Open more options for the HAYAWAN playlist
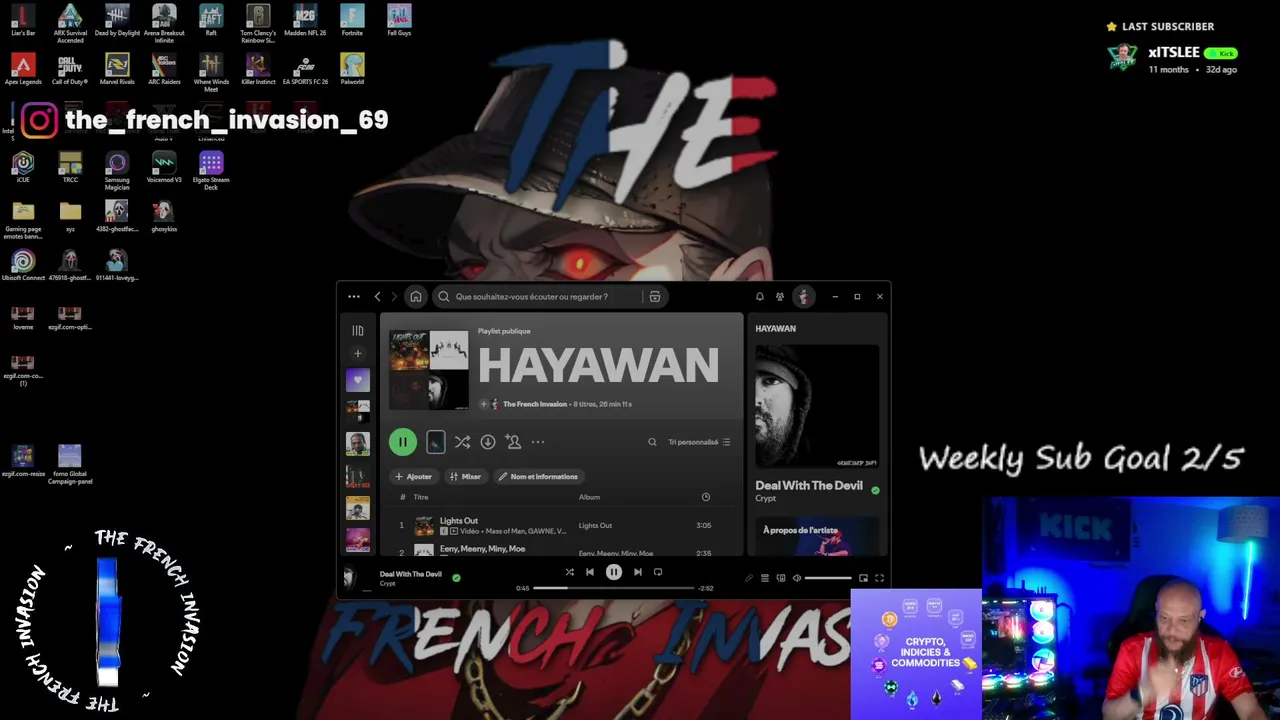Image resolution: width=1280 pixels, height=720 pixels. click(x=538, y=442)
